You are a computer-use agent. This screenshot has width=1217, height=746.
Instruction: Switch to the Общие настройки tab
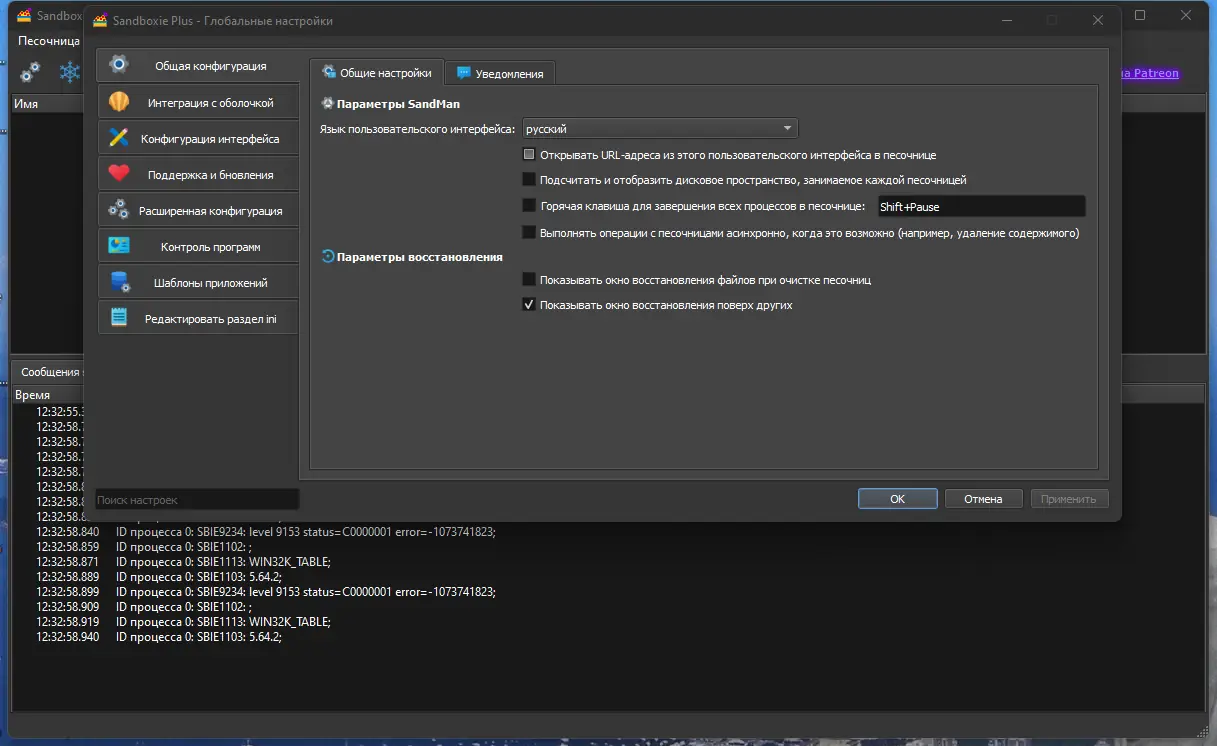(x=377, y=73)
